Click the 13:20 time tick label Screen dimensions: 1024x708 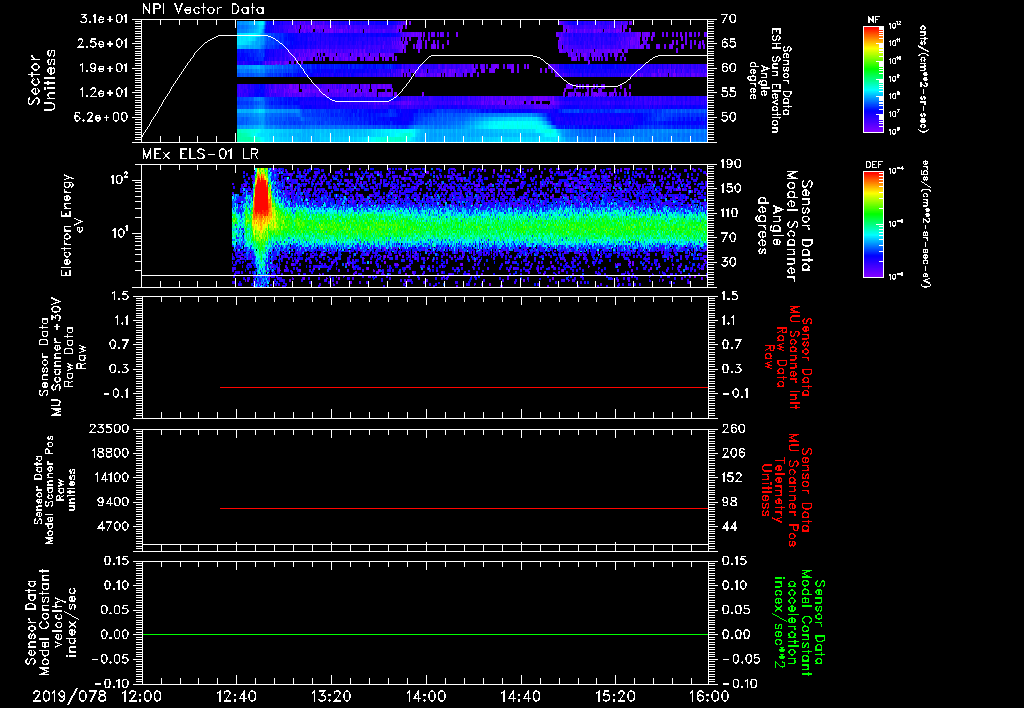click(331, 697)
